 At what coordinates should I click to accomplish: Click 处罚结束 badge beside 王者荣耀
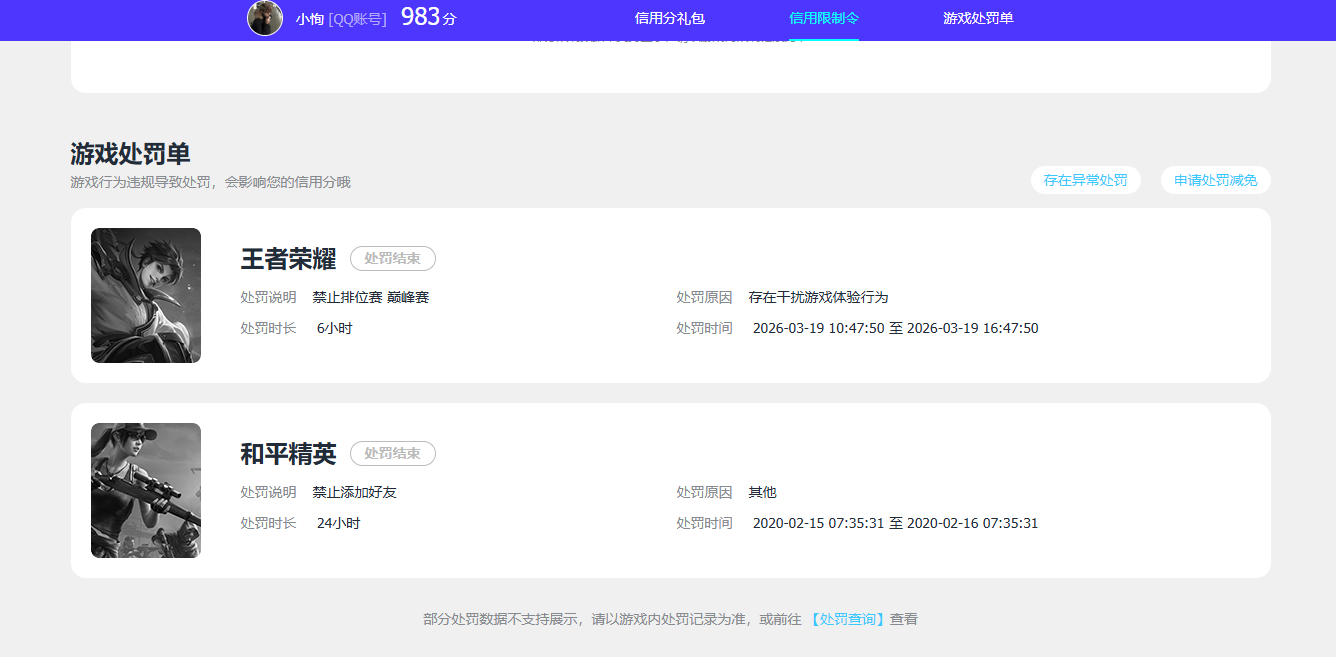pyautogui.click(x=393, y=259)
